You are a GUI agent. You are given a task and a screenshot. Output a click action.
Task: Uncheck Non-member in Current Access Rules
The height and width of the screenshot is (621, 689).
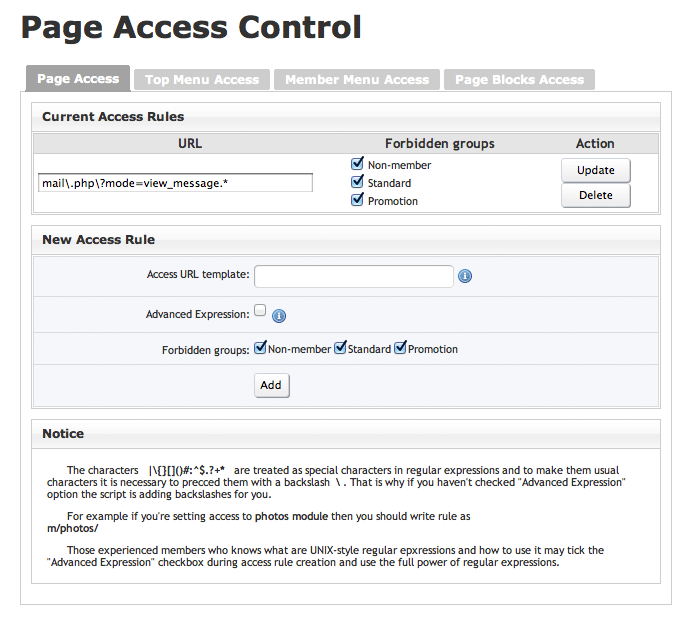coord(357,164)
